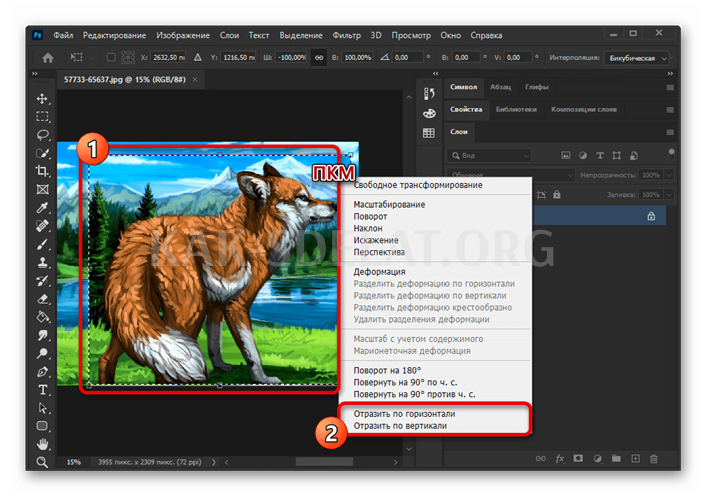Open the Интерполяция dropdown

point(637,58)
